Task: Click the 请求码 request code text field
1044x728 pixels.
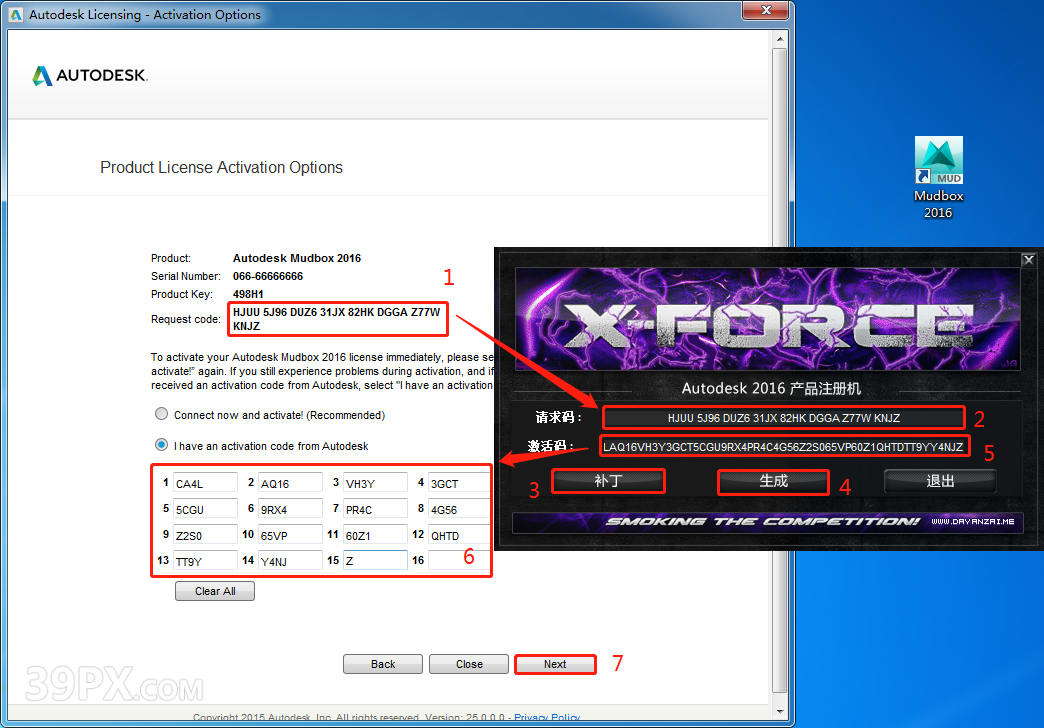Action: [783, 418]
